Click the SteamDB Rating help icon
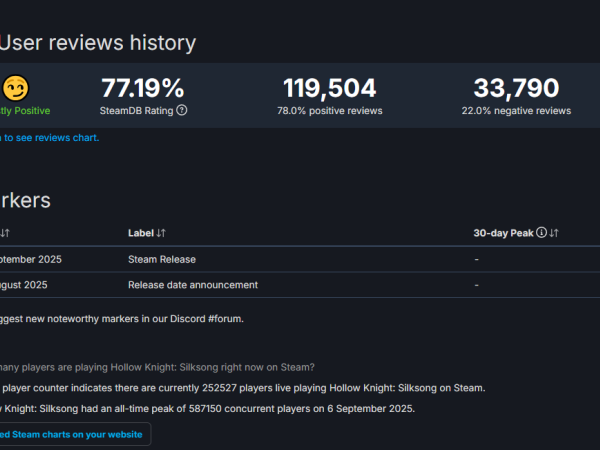The image size is (600, 450). (182, 110)
